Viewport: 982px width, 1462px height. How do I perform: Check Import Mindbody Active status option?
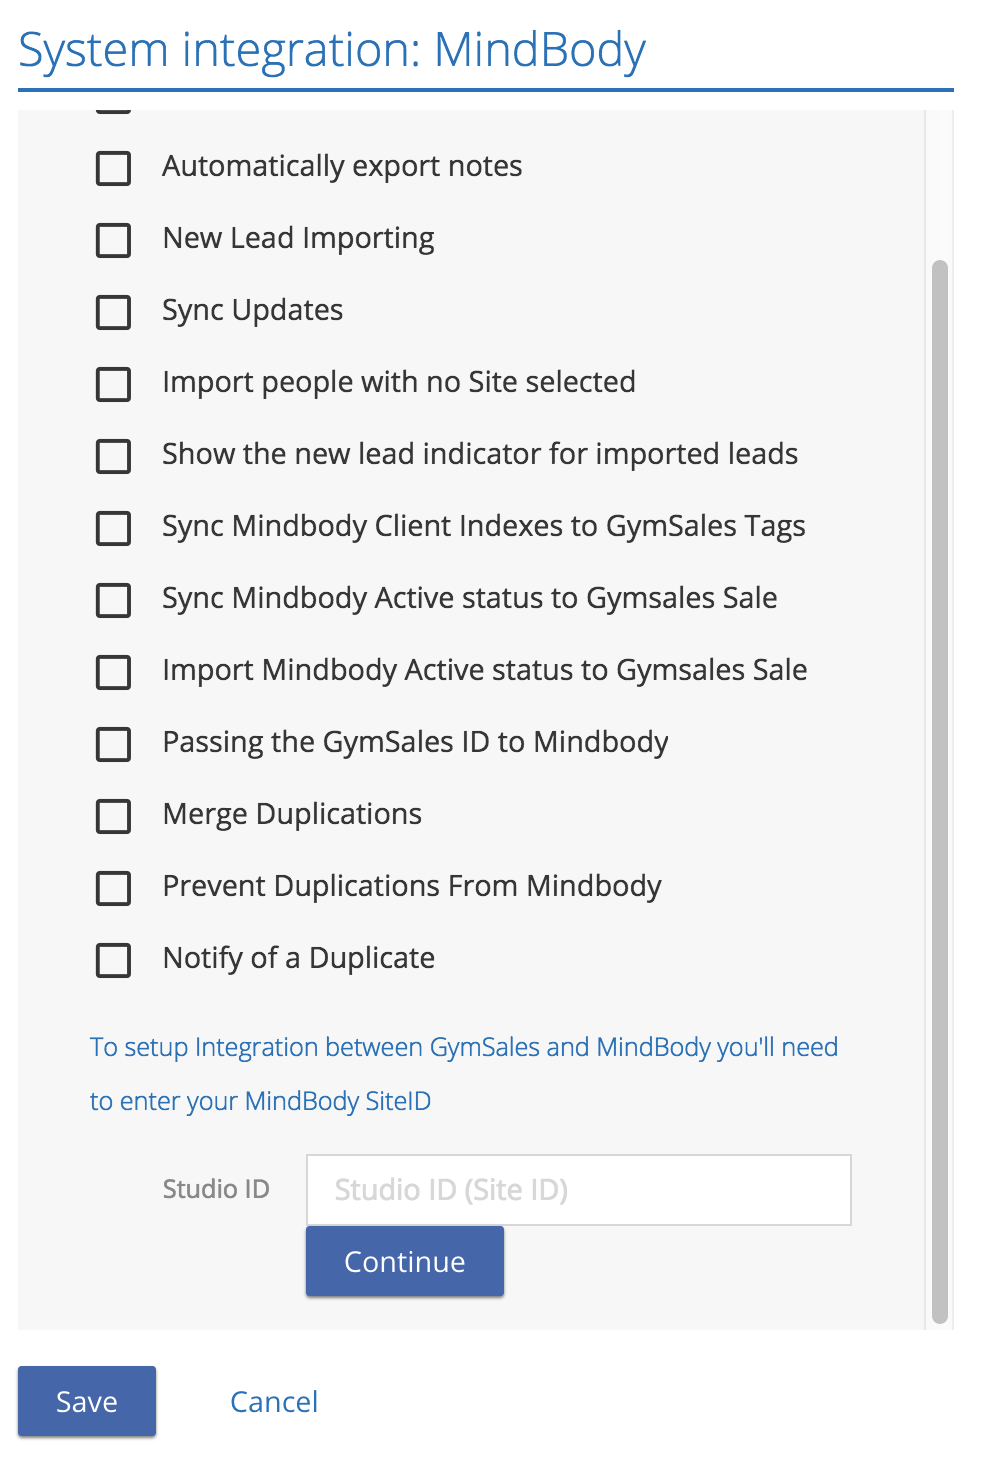click(113, 672)
